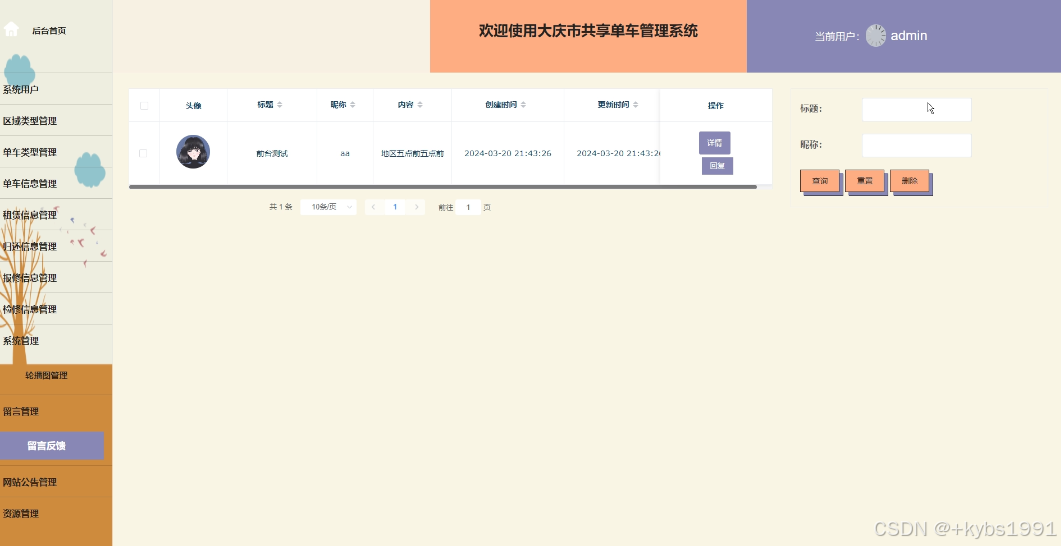Click the 前台测试 title cell
The image size is (1061, 546).
pyautogui.click(x=272, y=154)
